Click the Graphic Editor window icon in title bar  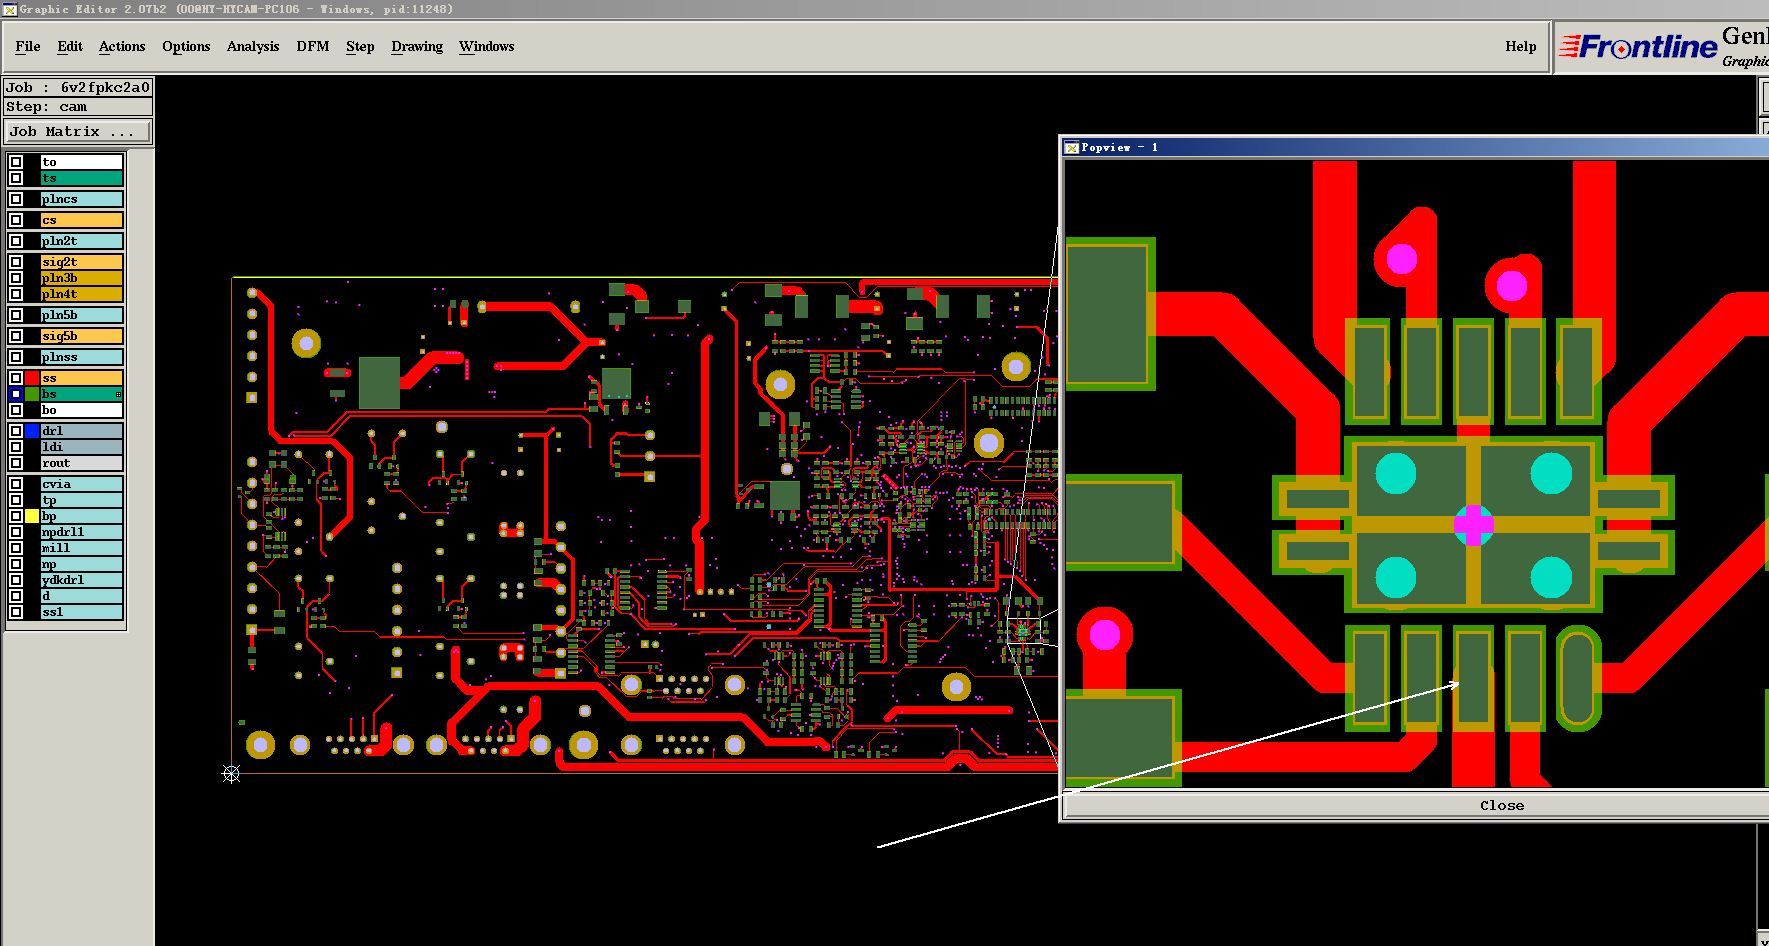(x=9, y=9)
